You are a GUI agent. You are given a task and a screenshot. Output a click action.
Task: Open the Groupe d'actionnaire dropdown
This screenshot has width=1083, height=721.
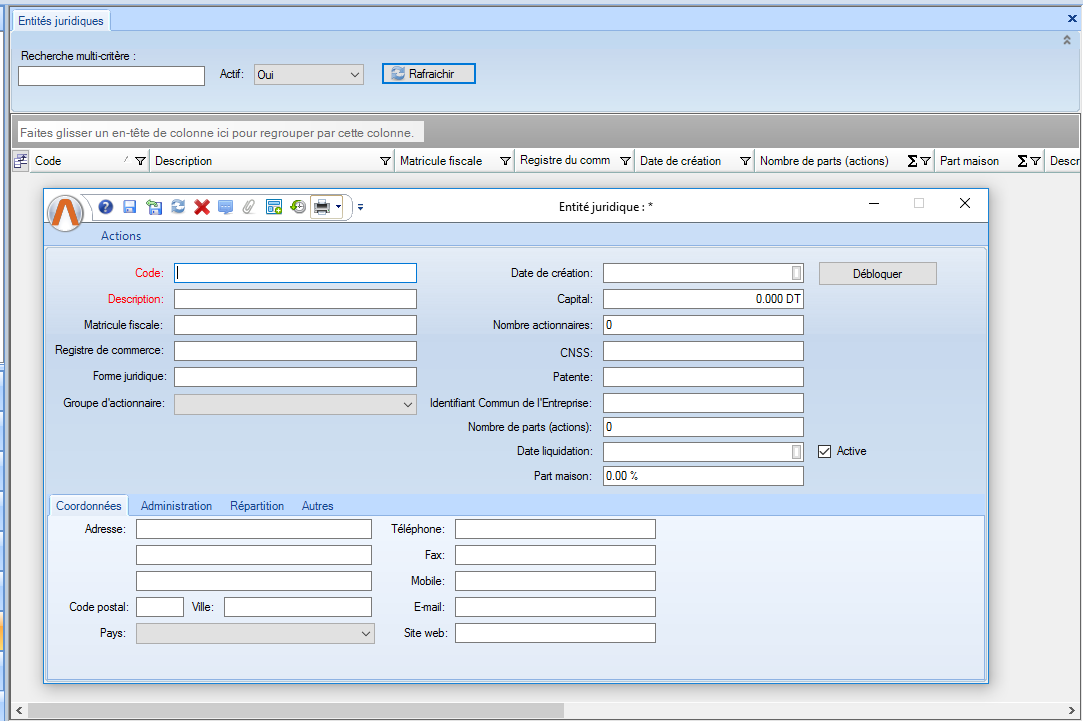coord(408,404)
